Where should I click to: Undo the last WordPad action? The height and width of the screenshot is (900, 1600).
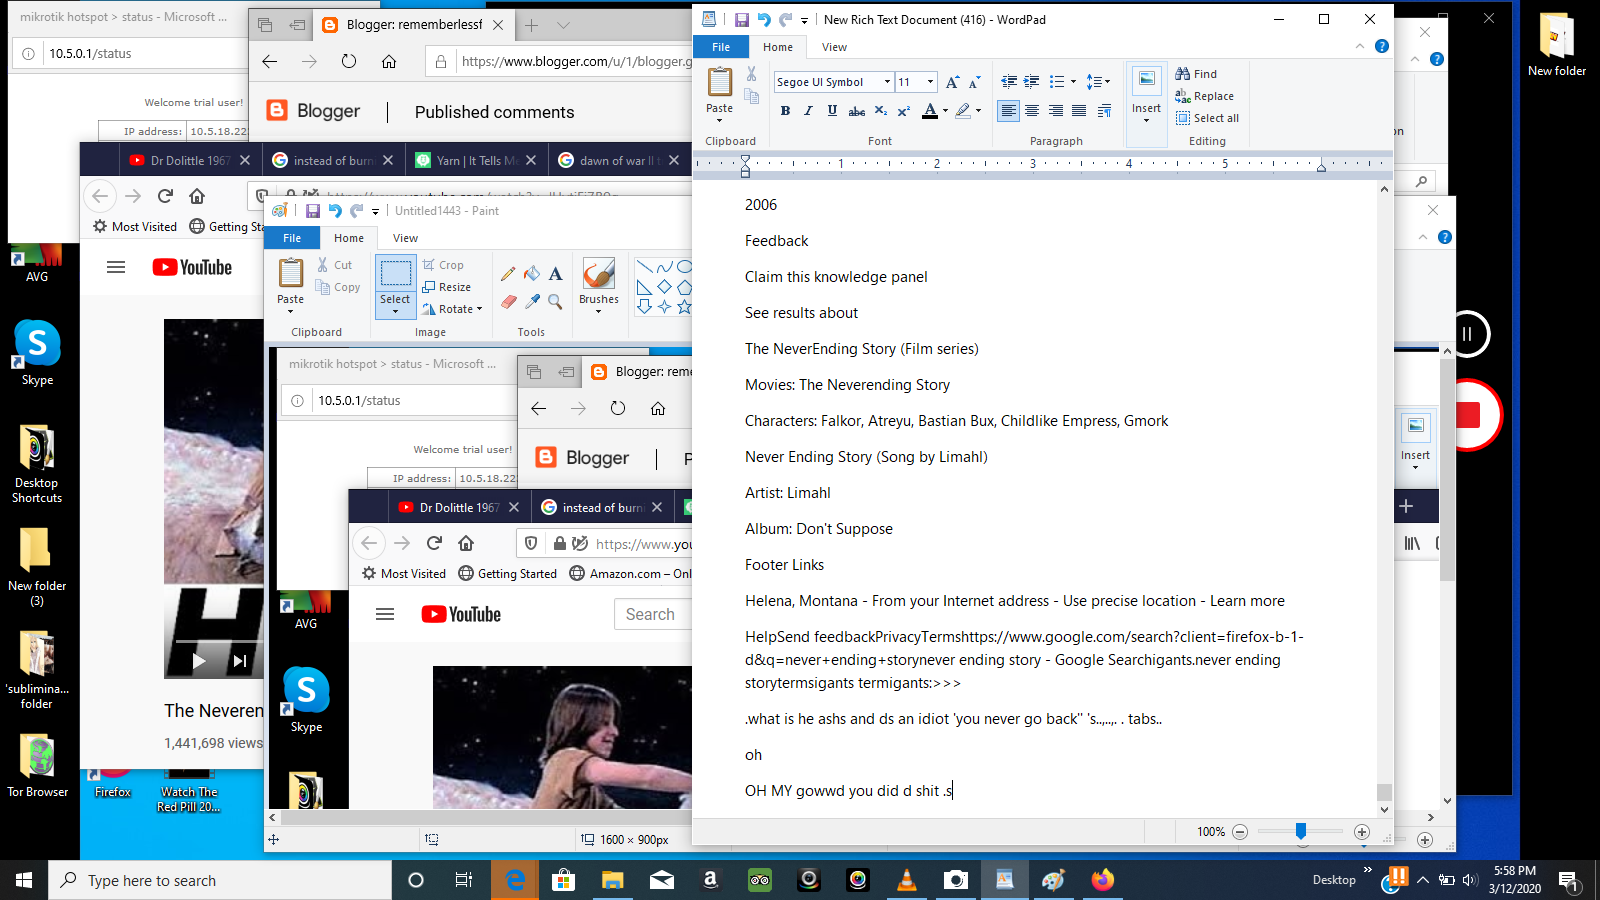click(764, 19)
